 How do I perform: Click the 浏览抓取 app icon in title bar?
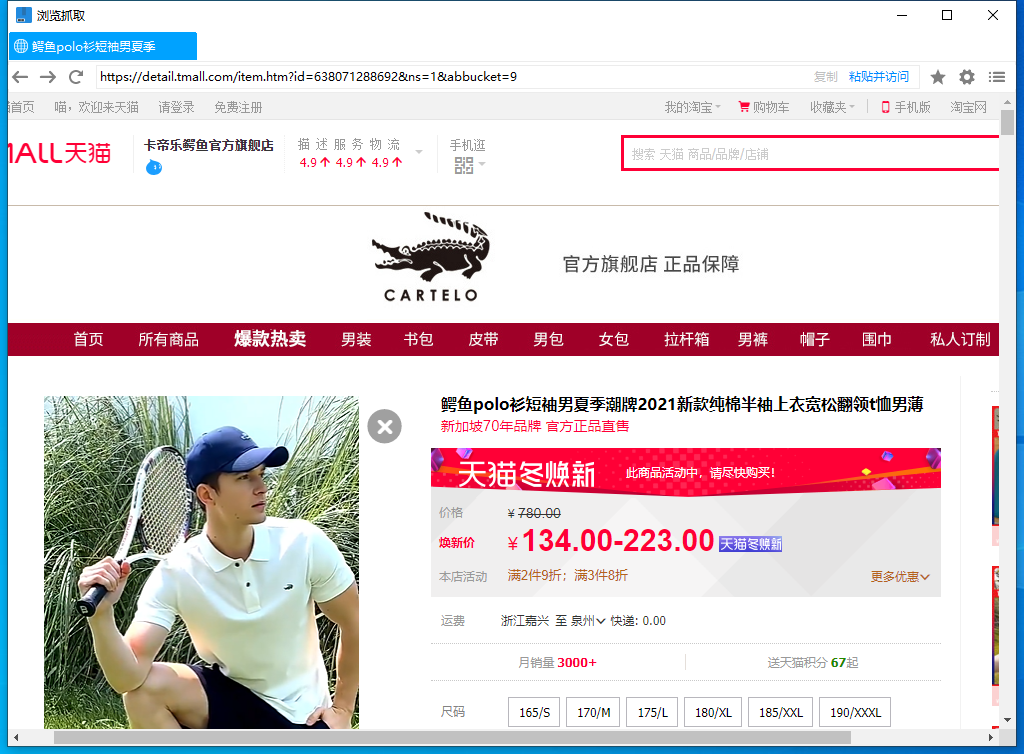pyautogui.click(x=24, y=15)
